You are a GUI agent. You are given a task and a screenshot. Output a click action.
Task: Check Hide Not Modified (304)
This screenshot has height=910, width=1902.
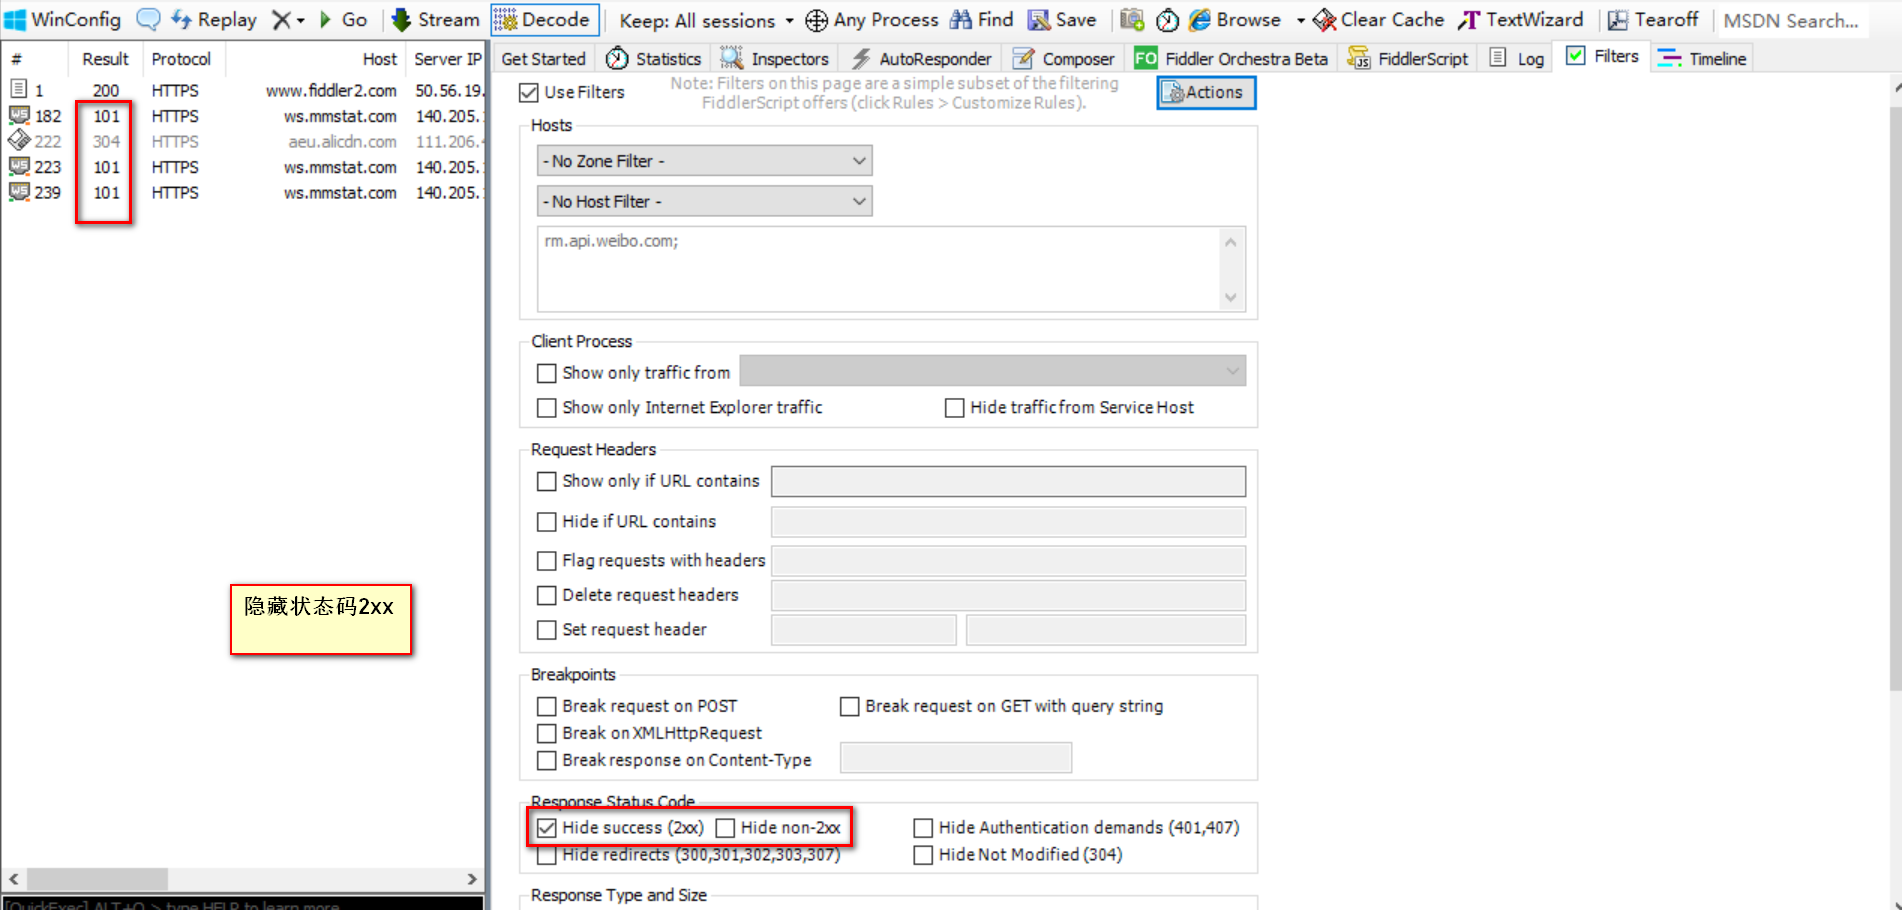pos(923,855)
